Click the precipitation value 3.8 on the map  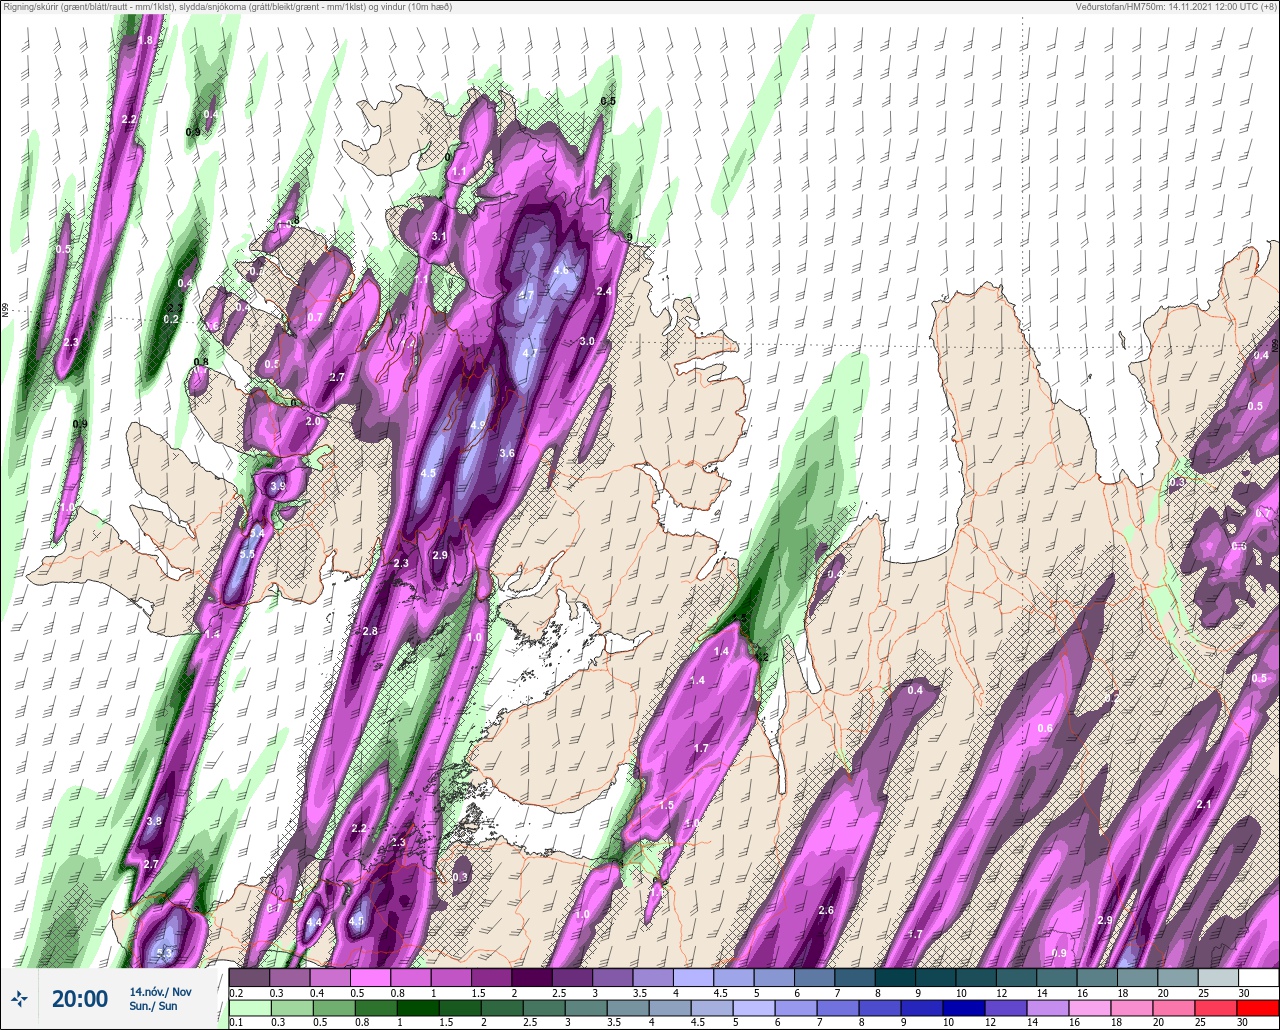point(154,821)
